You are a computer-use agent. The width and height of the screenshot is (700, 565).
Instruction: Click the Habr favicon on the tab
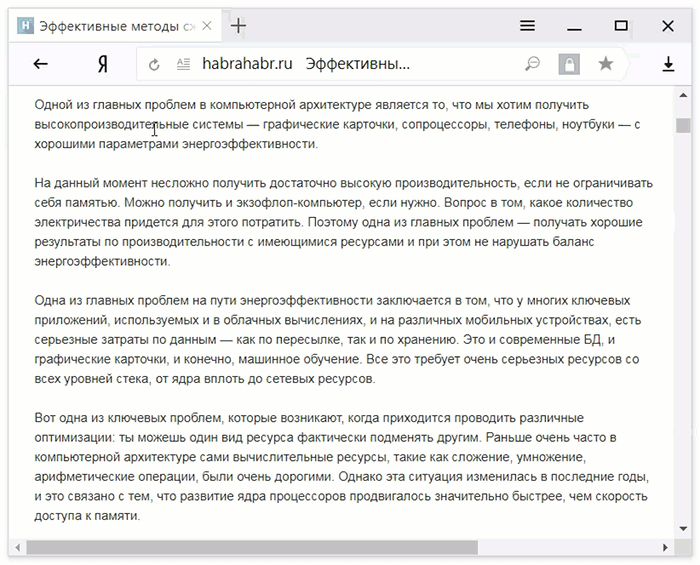25,26
